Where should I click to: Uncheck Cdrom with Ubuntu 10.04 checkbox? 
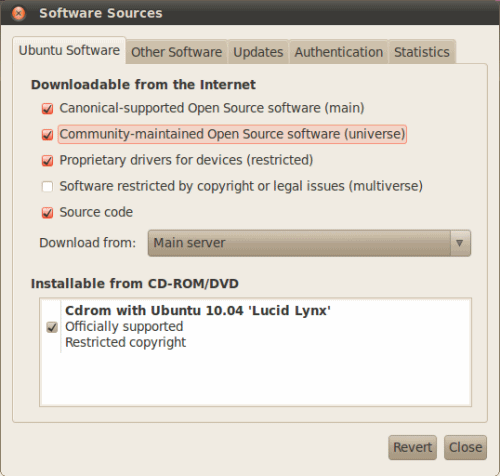click(52, 327)
